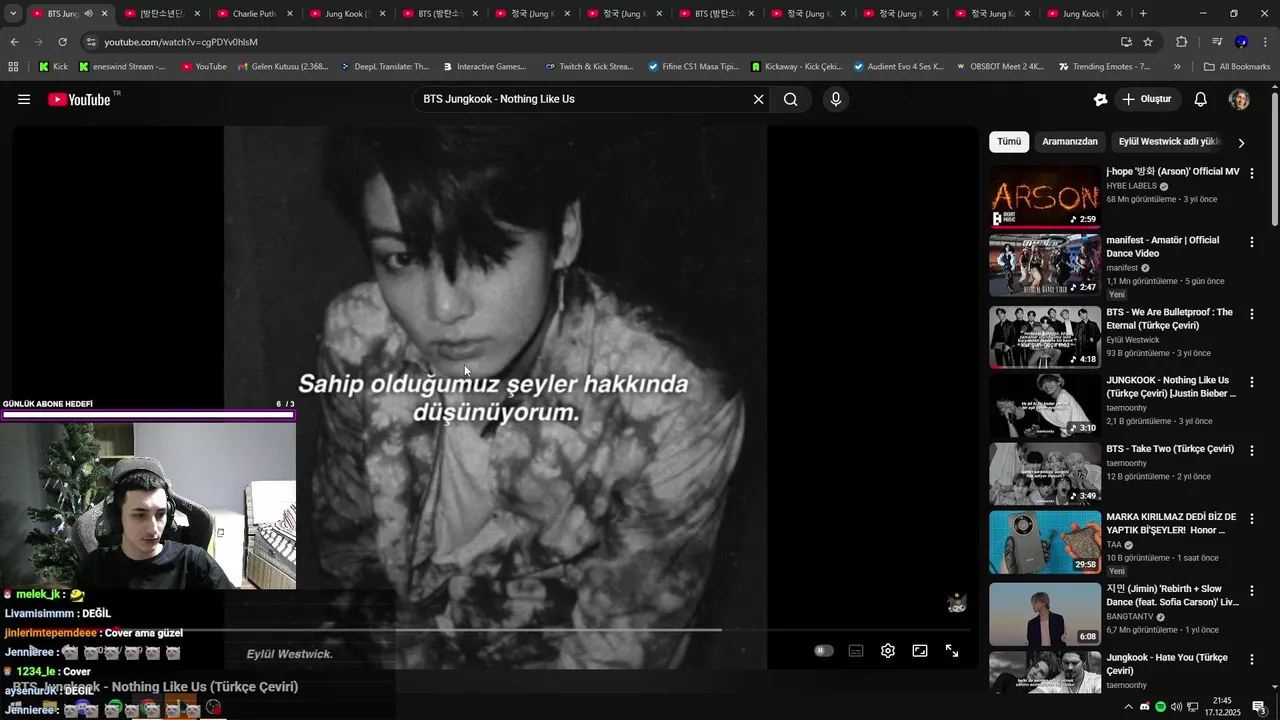Open the Jimin Rebirth thumbnail showing 6:08
Viewport: 1280px width, 720px height.
(1045, 614)
